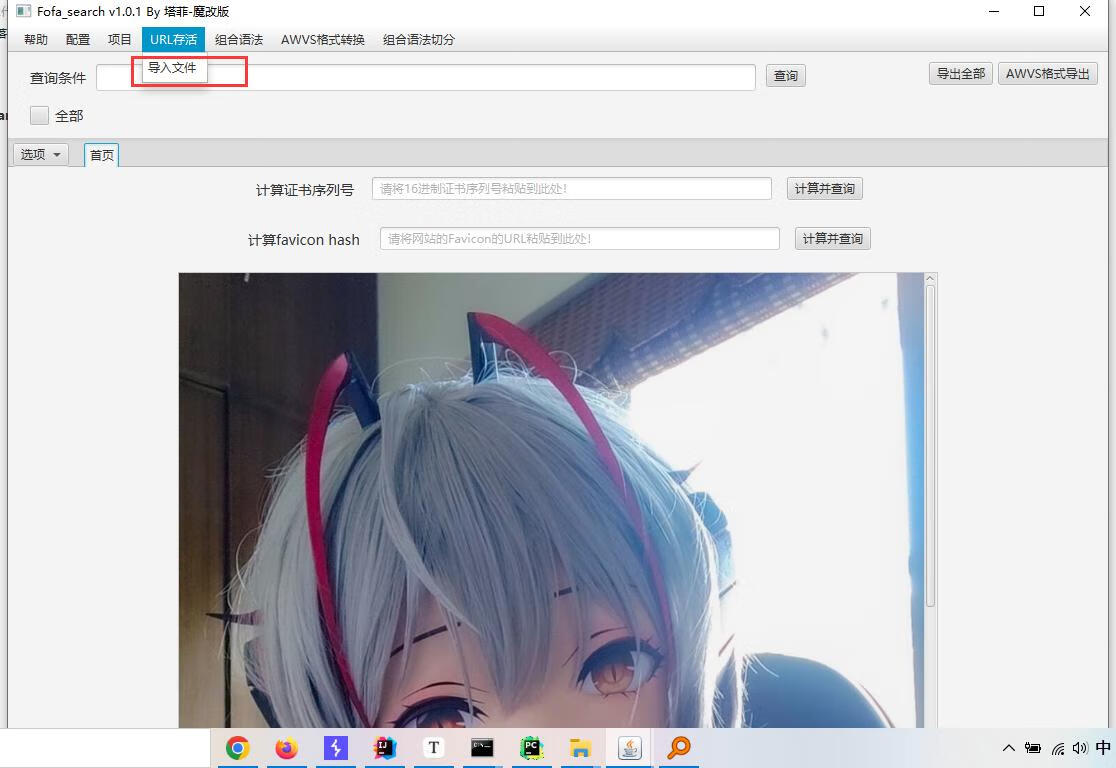Focus the favicon URL input field
This screenshot has height=768, width=1116.
580,238
